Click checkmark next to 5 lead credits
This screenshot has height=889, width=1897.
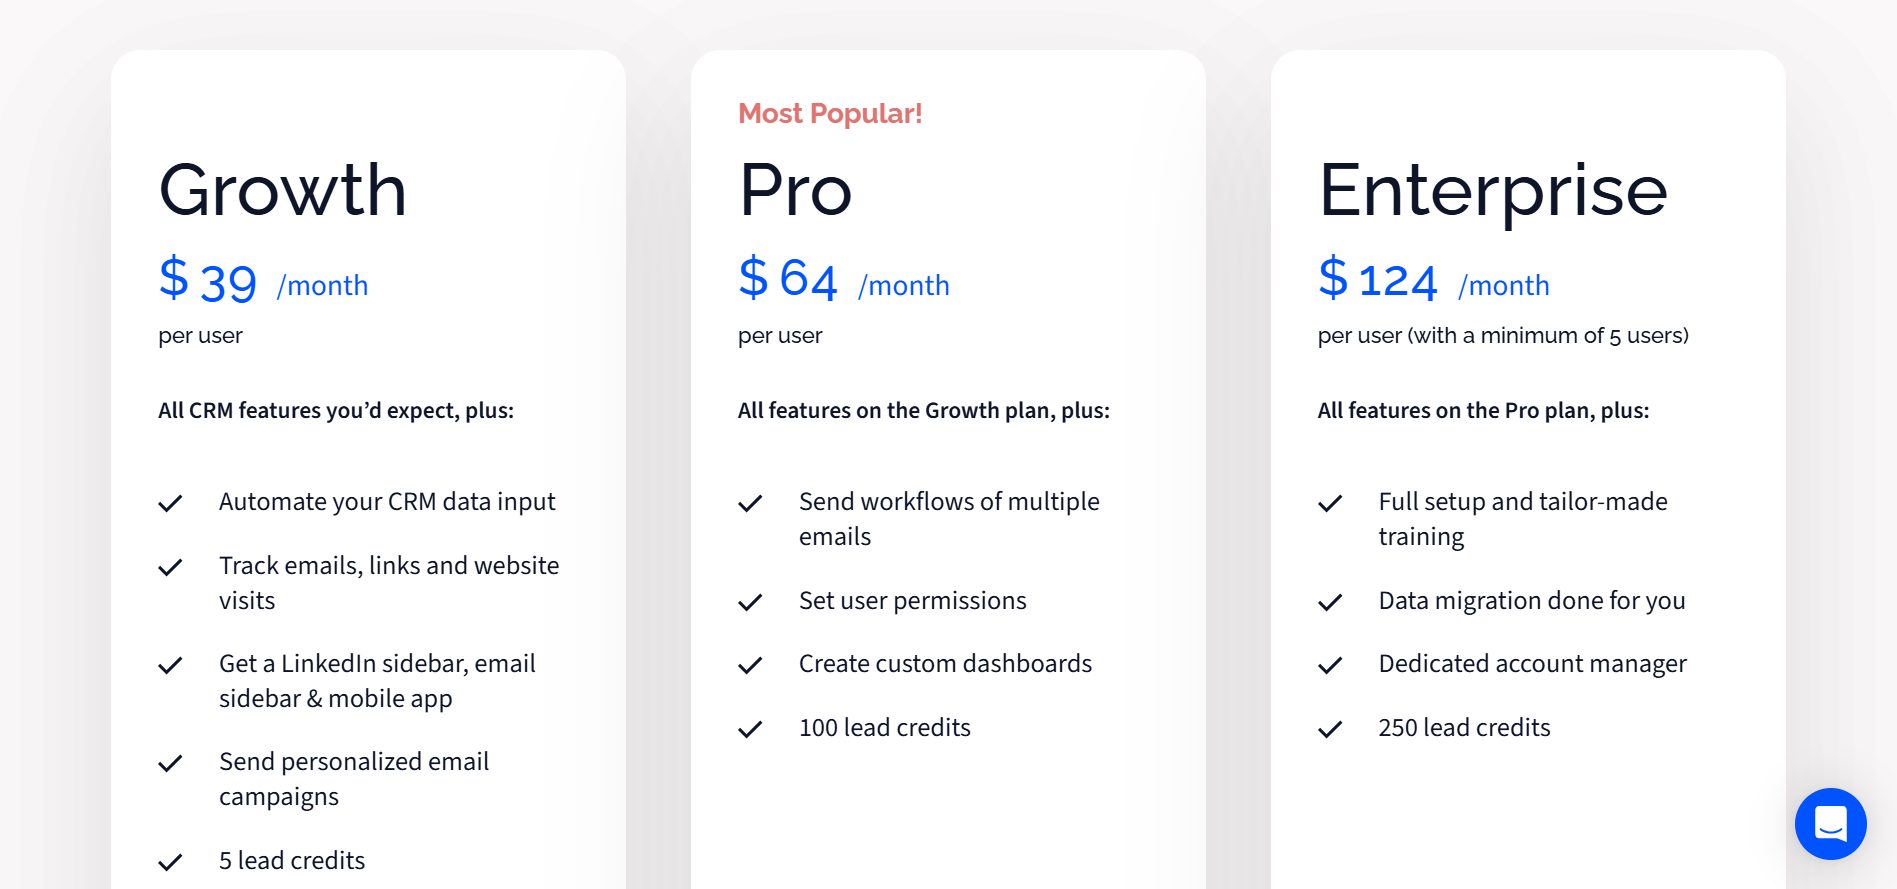(171, 862)
